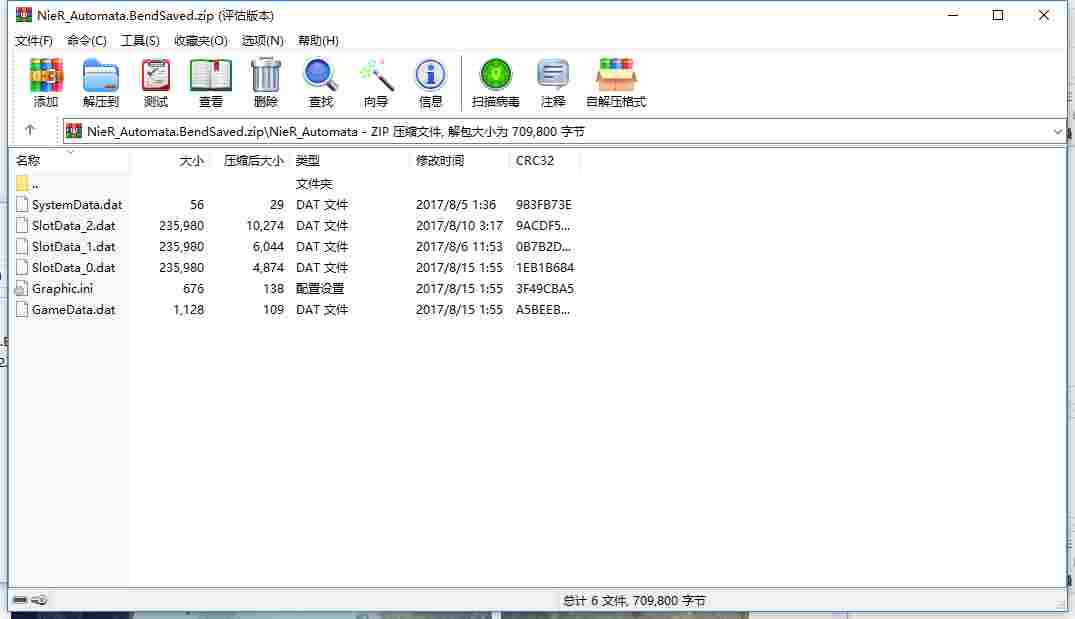Select SlotData_1.dat file name
1075x619 pixels.
73,246
